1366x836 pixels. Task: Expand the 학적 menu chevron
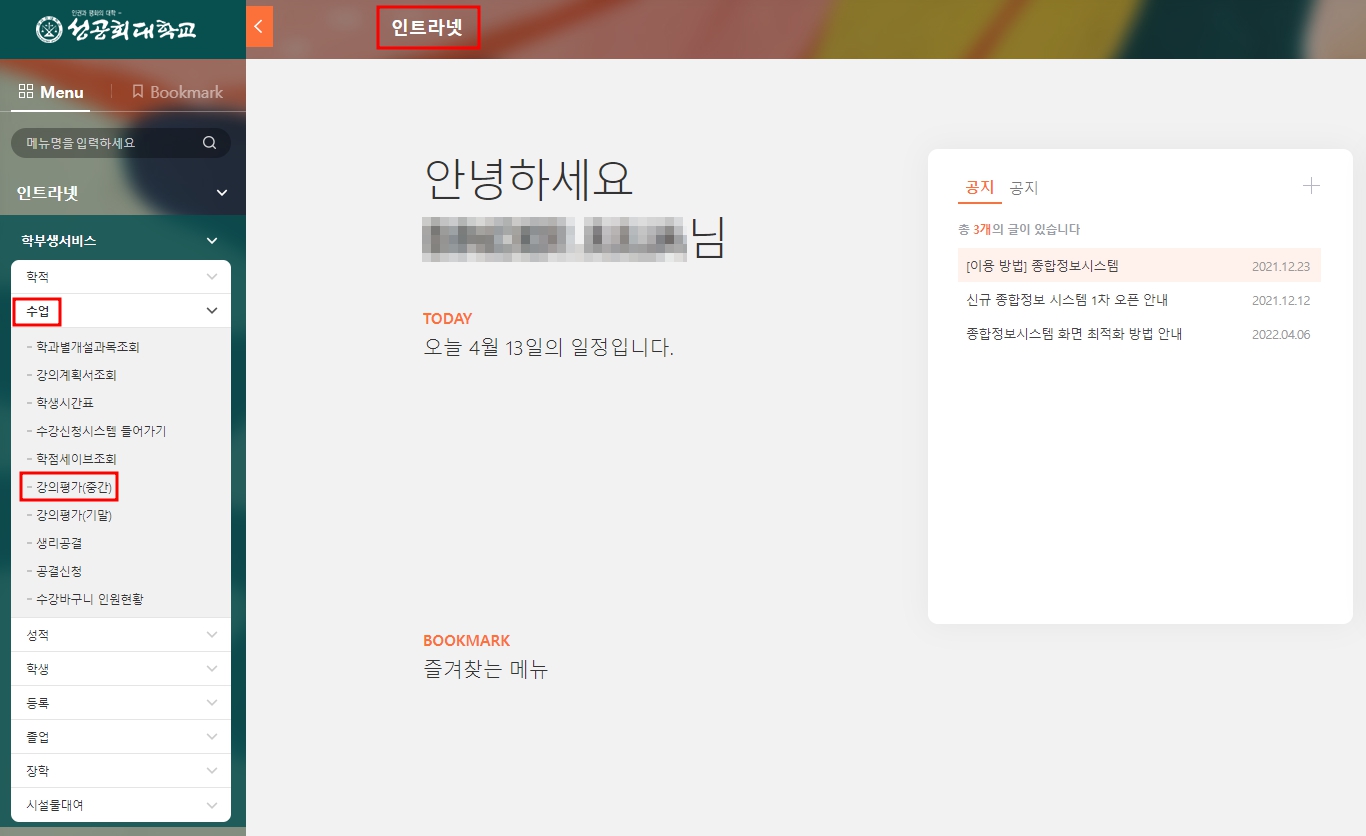coord(211,277)
